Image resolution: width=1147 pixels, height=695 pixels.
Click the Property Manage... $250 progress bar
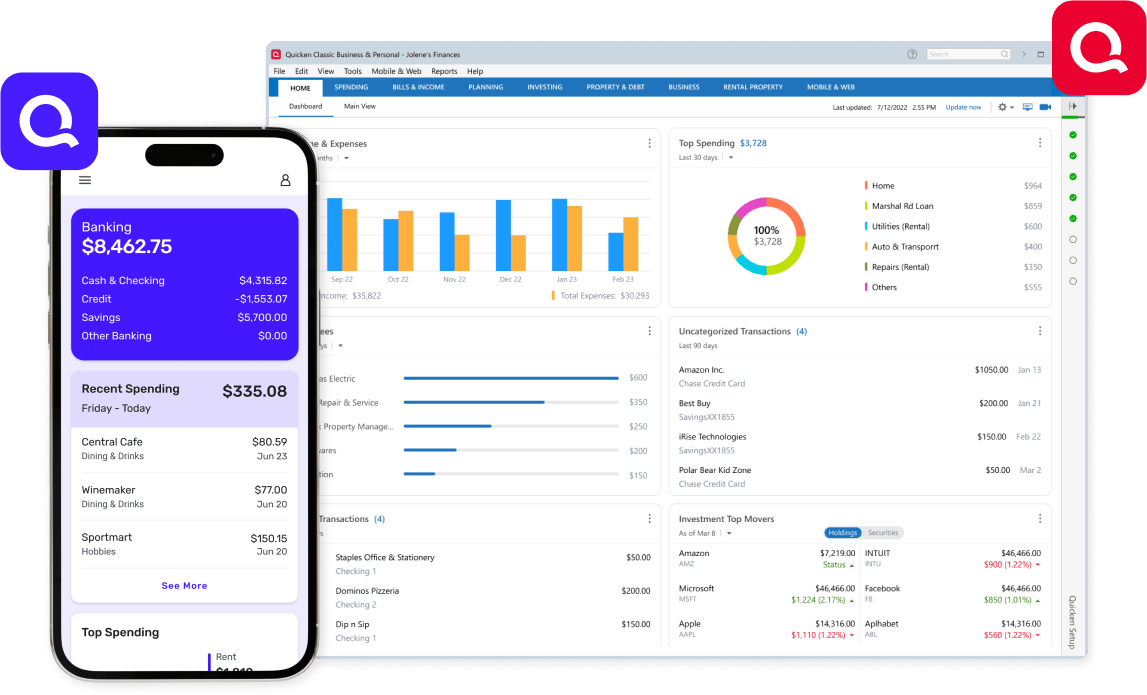(511, 427)
